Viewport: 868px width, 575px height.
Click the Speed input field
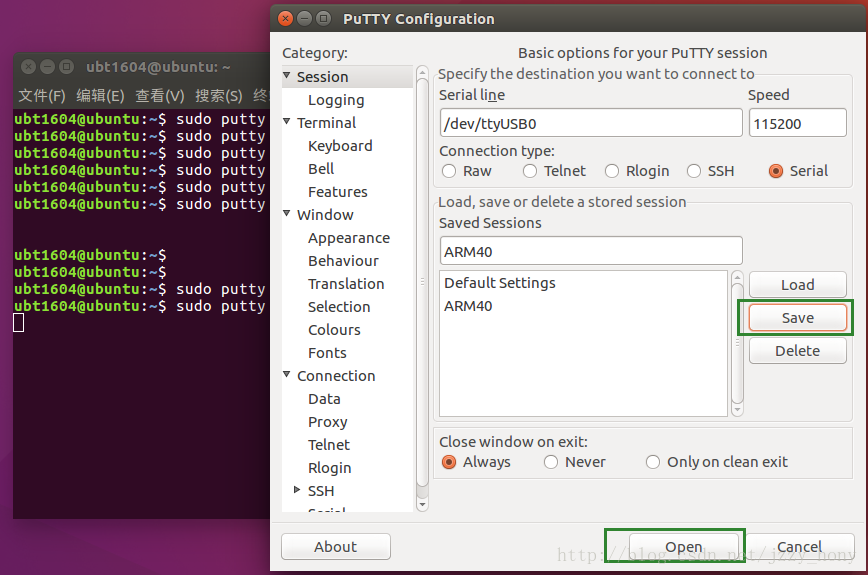tap(797, 123)
